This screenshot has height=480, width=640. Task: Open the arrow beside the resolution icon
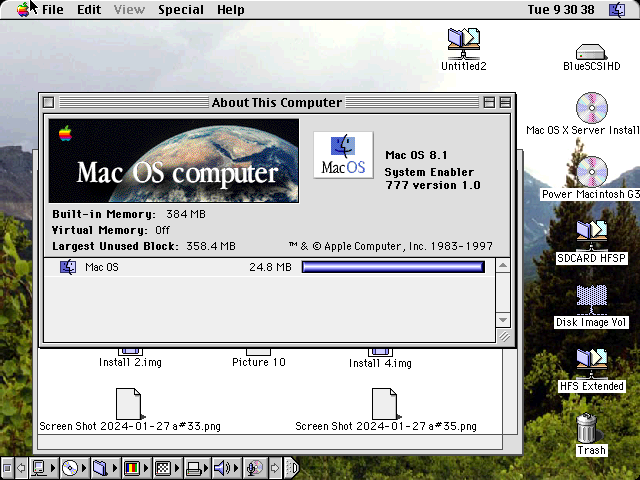pos(177,468)
